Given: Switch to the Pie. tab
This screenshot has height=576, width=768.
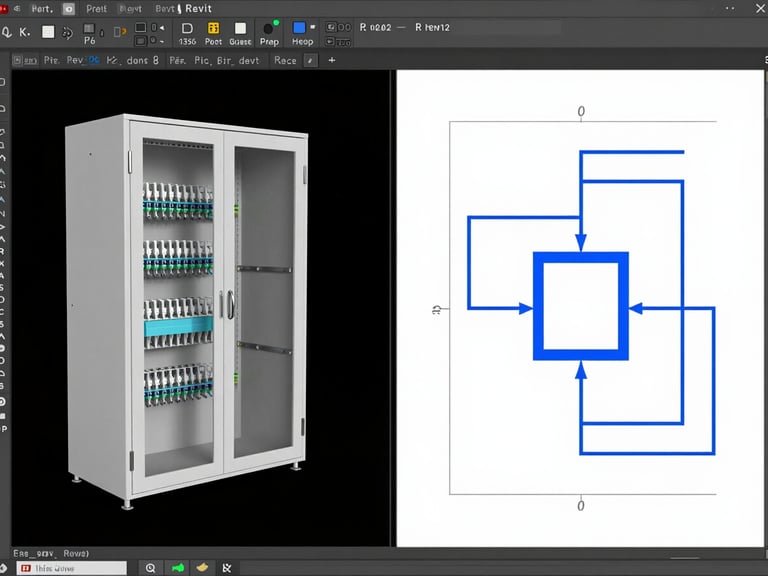Looking at the screenshot, I should click(x=51, y=60).
